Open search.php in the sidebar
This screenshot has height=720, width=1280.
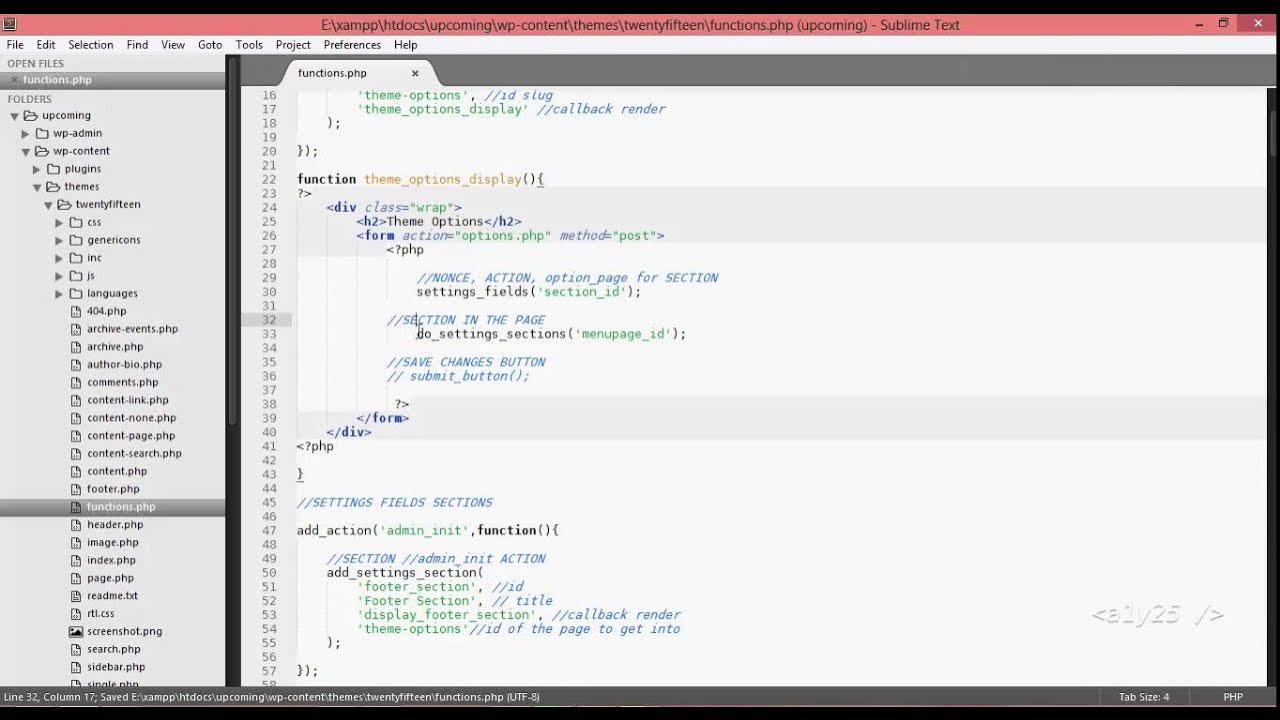114,650
